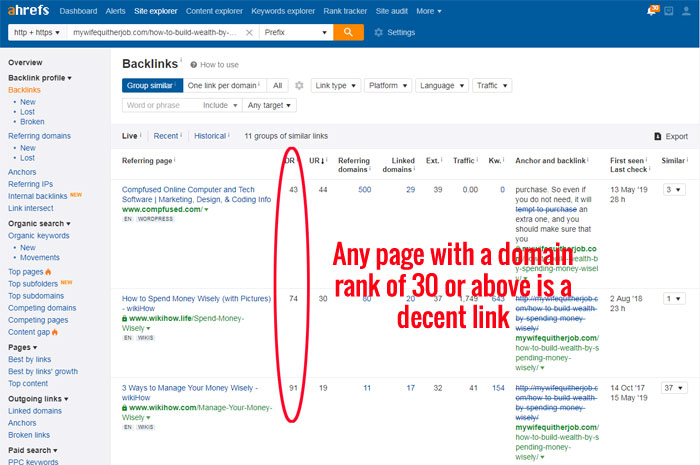Switch to the Recent tab

click(166, 136)
